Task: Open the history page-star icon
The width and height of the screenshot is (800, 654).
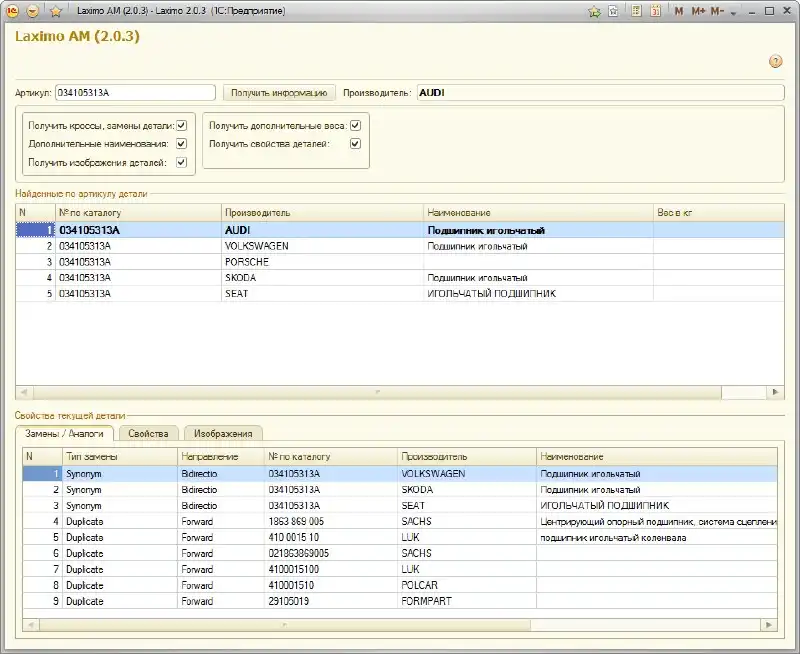Action: pyautogui.click(x=614, y=11)
